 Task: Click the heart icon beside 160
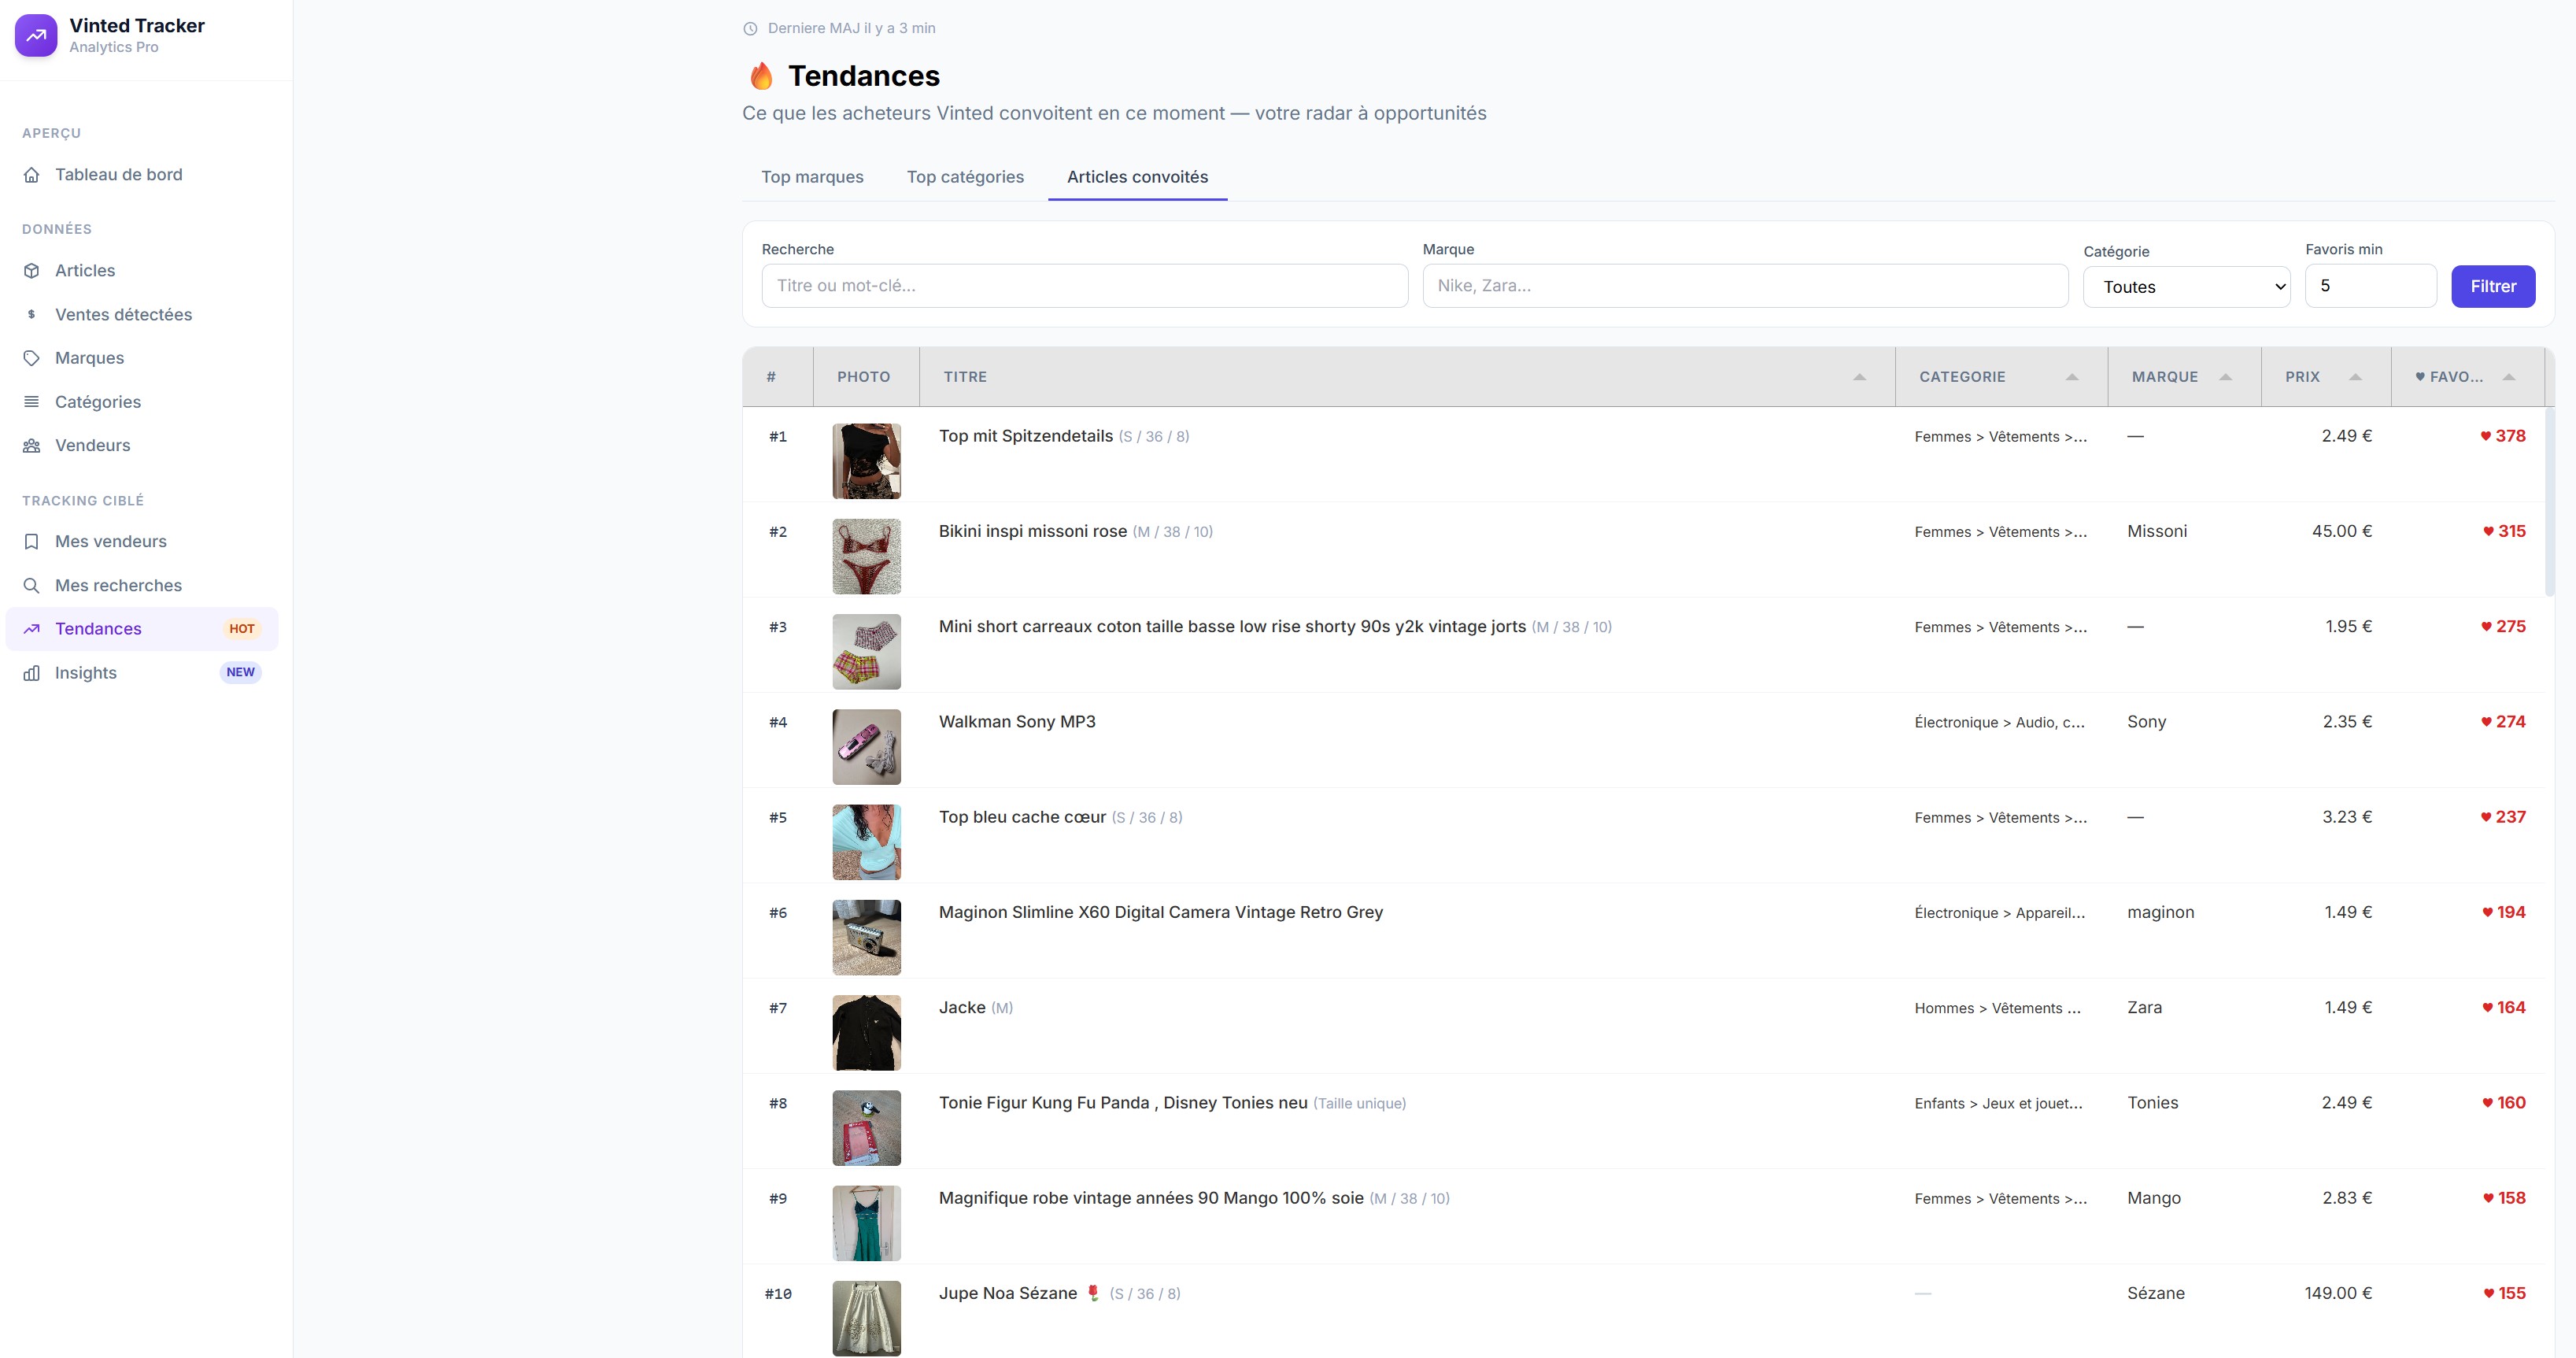click(2487, 1103)
